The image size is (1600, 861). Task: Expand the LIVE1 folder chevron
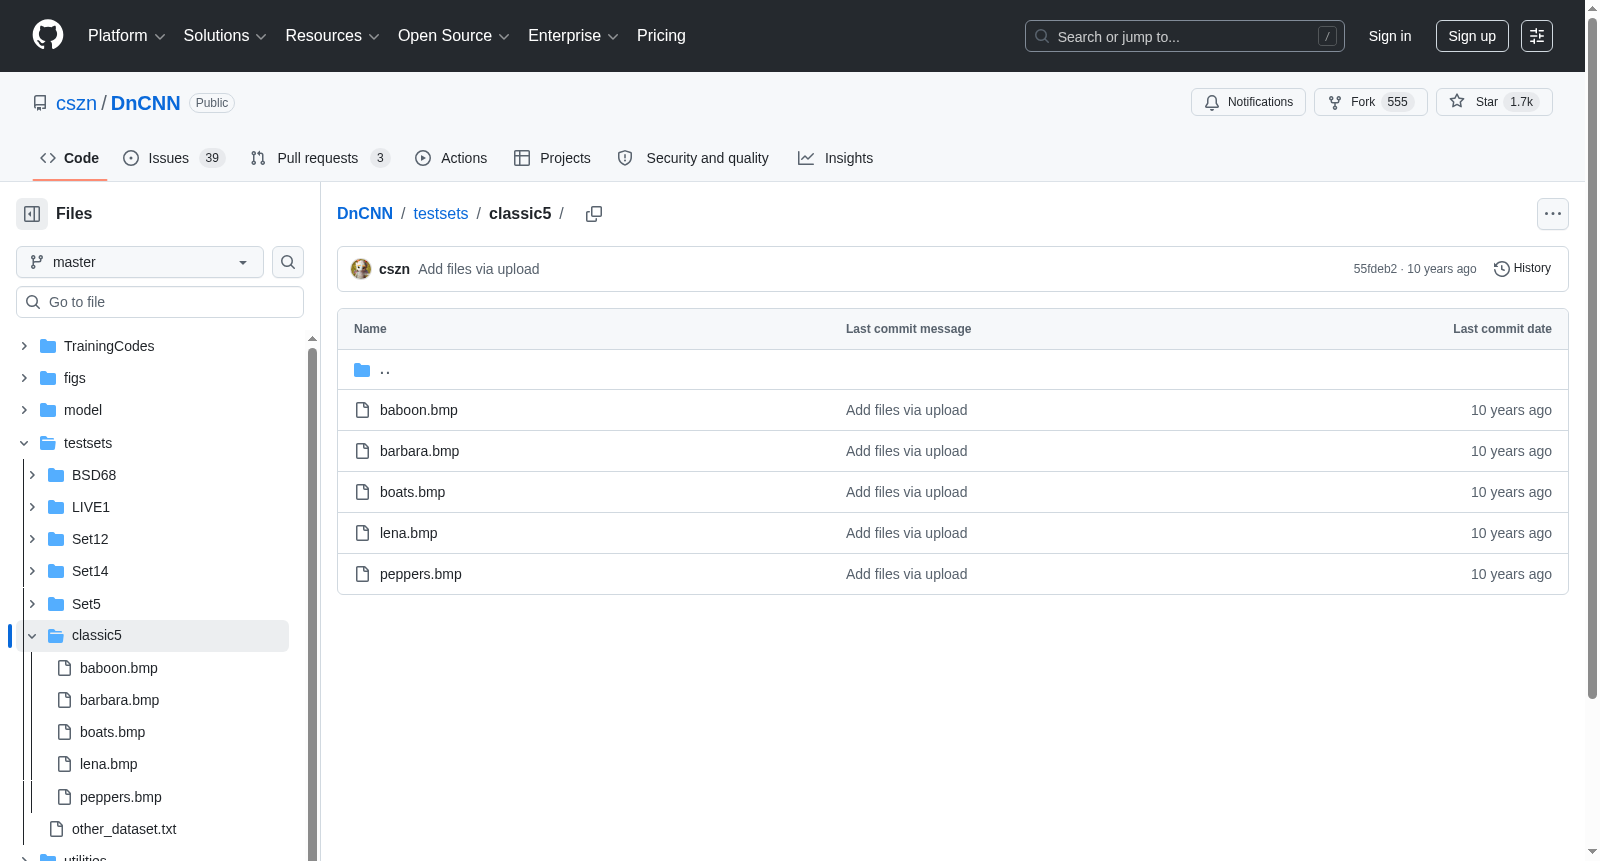[32, 507]
